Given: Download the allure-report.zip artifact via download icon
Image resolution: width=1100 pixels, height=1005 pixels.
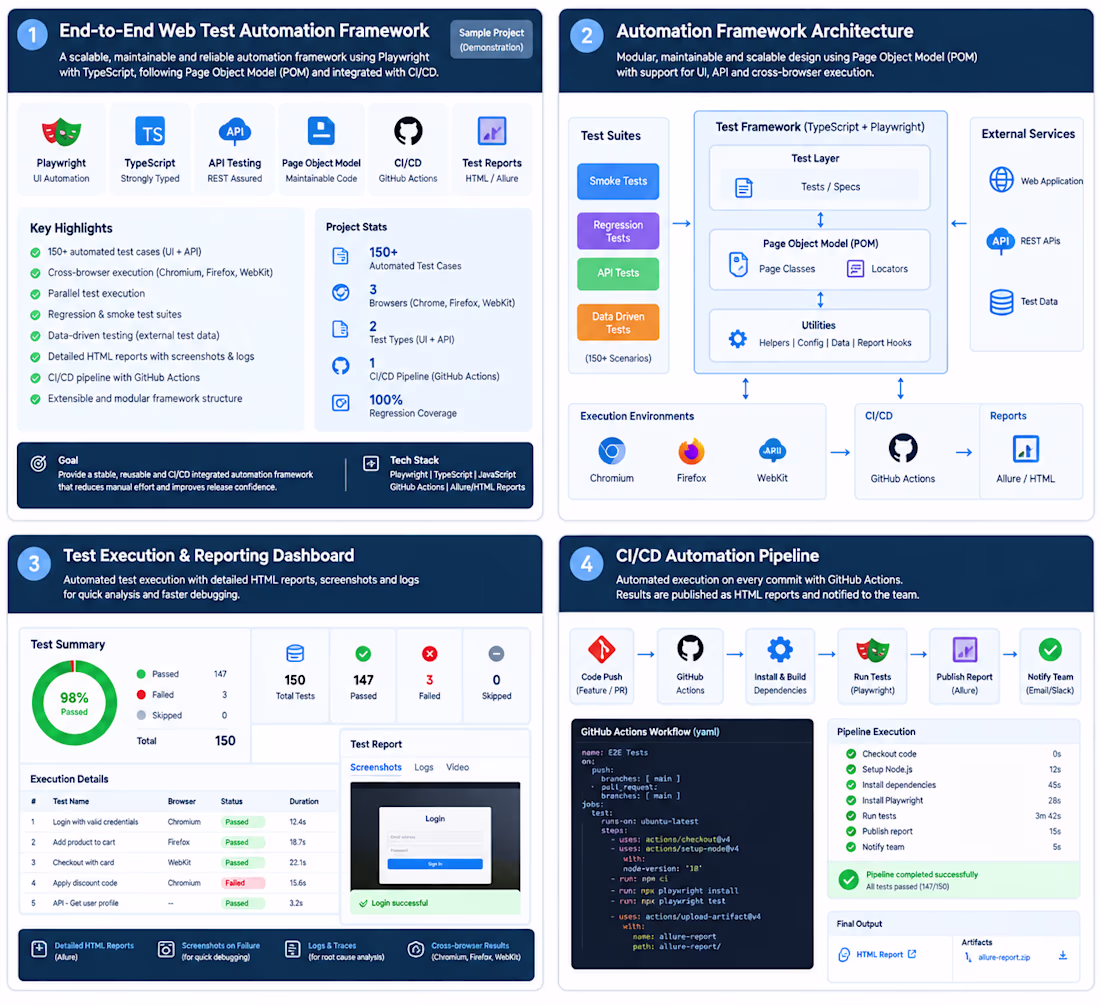Looking at the screenshot, I should click(1063, 955).
